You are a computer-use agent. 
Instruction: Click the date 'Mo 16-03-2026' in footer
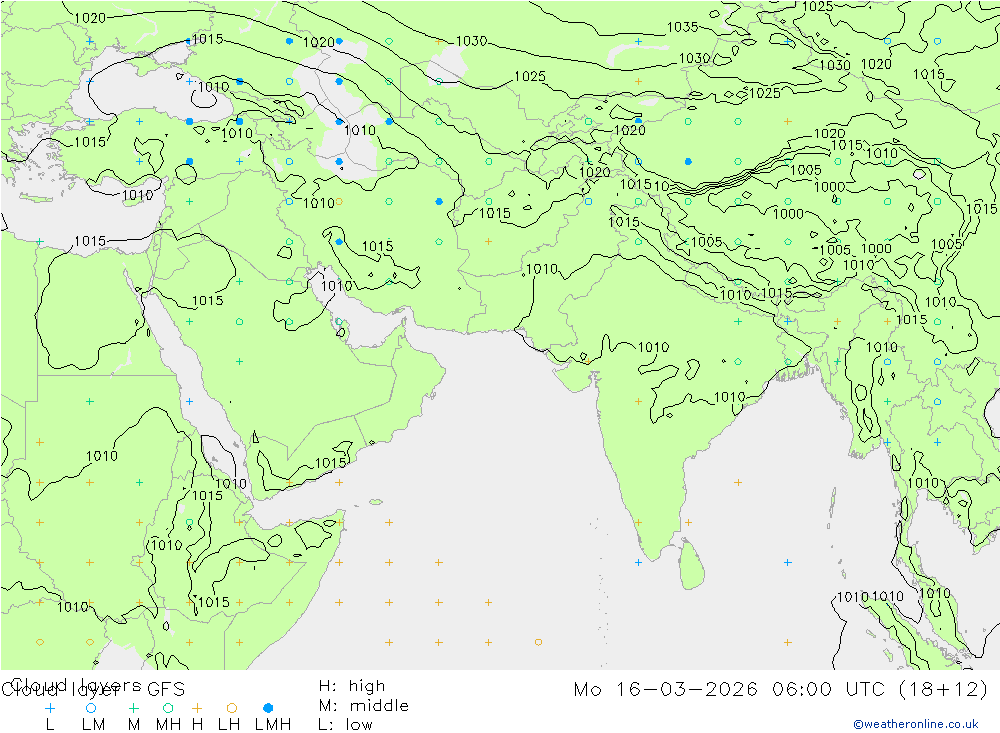click(666, 690)
